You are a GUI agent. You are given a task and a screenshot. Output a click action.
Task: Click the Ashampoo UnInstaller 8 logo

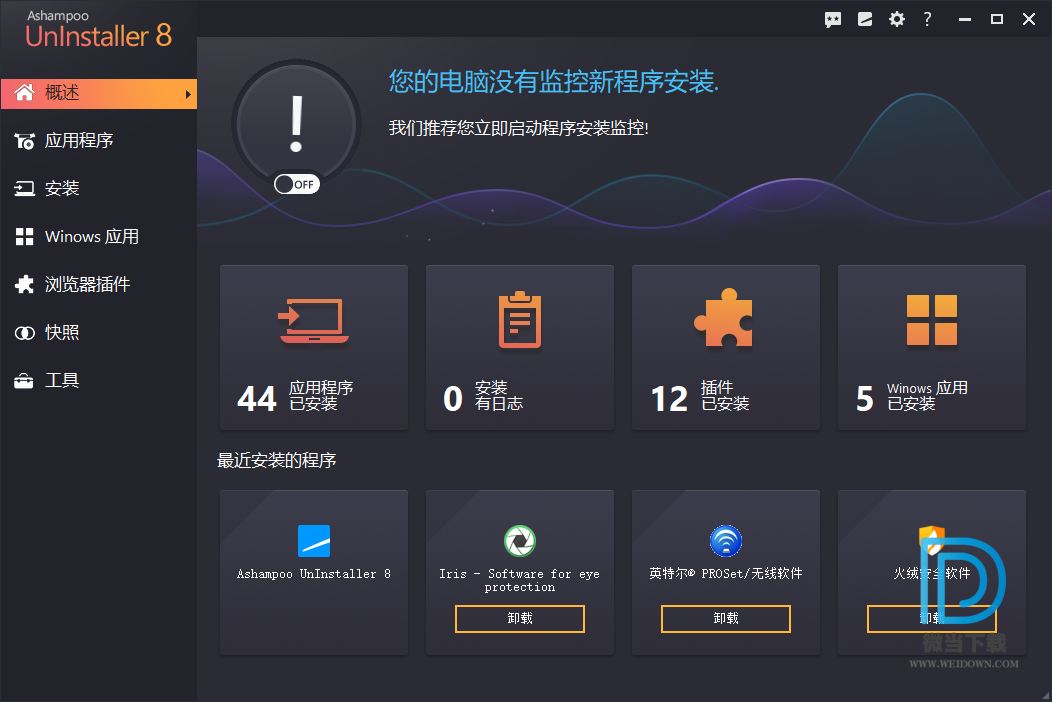pos(99,30)
